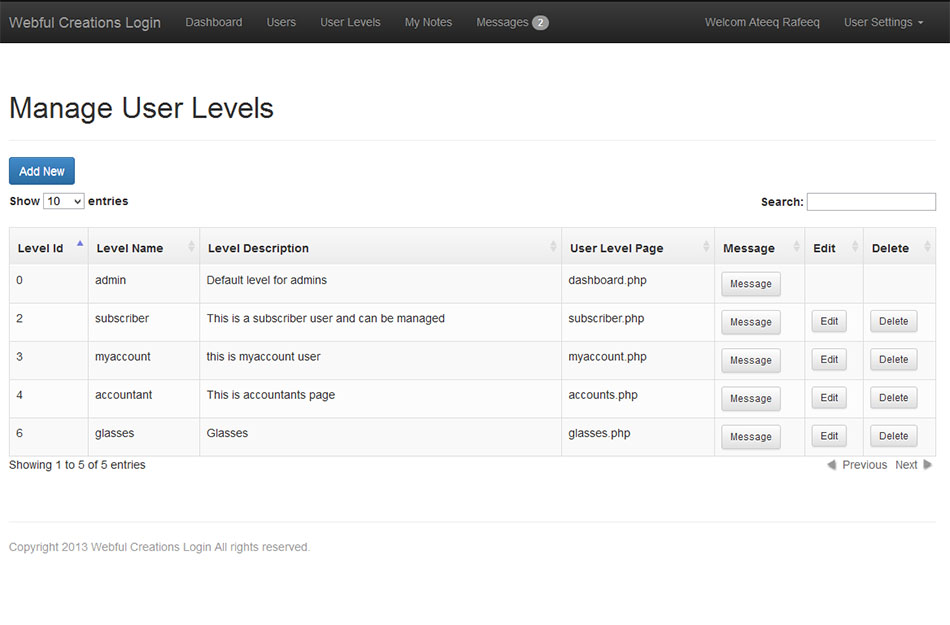Click the User Level Page sort icon
Image resolution: width=950 pixels, height=625 pixels.
tap(706, 247)
